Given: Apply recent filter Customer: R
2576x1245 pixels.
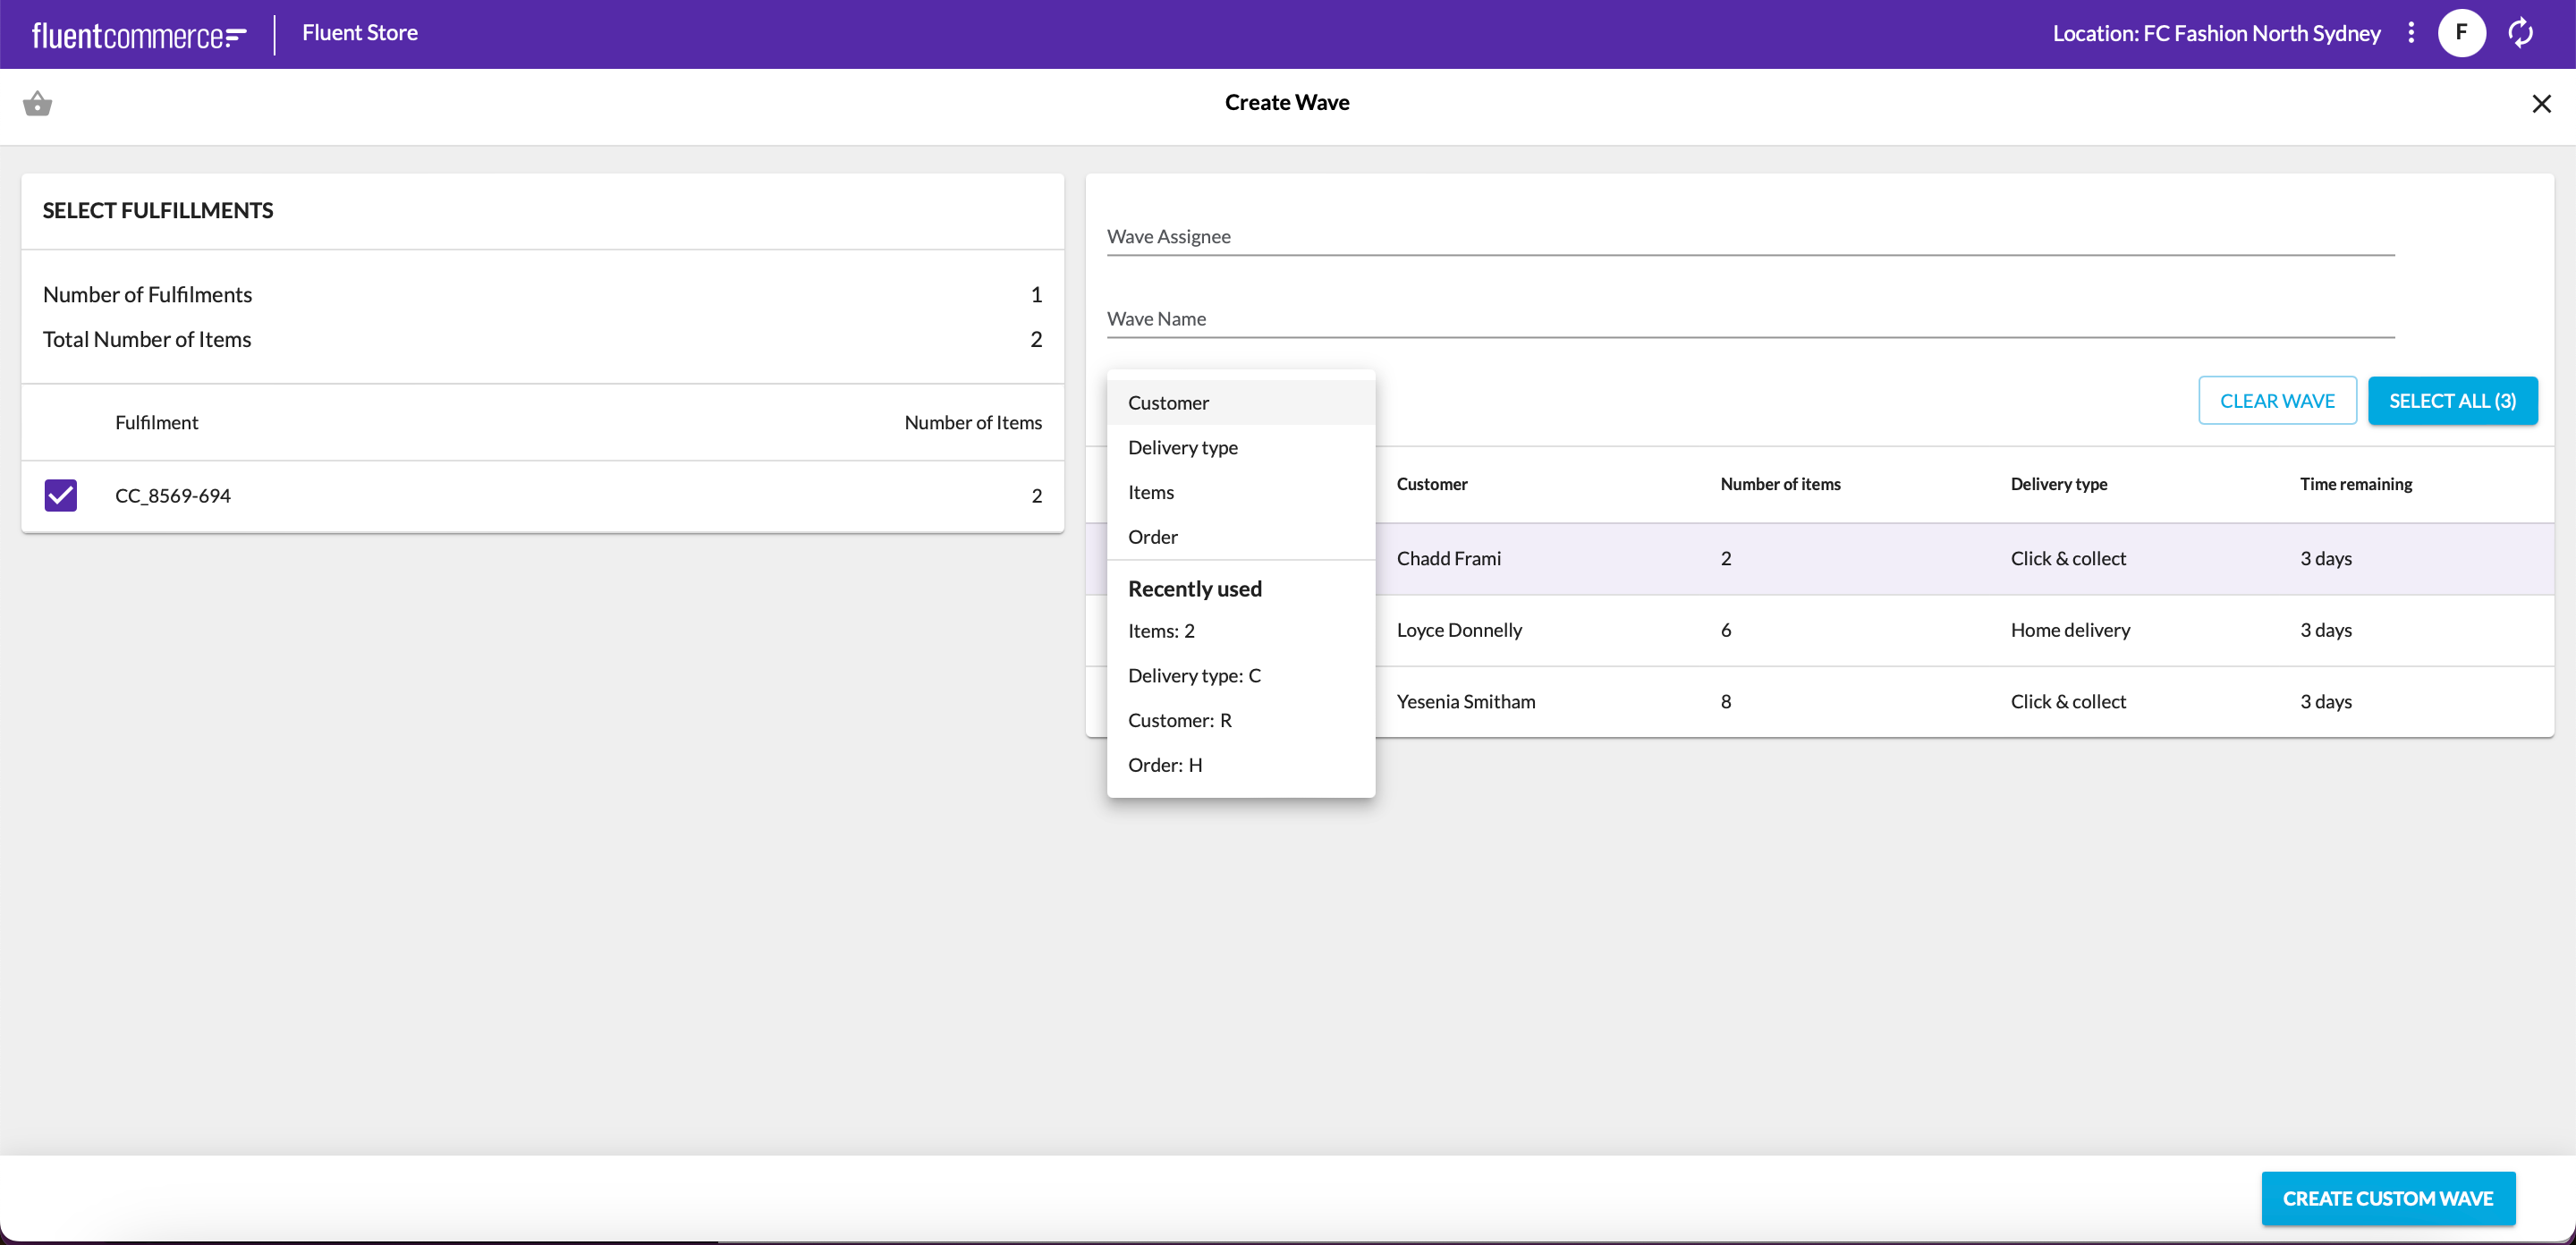Looking at the screenshot, I should pyautogui.click(x=1179, y=720).
